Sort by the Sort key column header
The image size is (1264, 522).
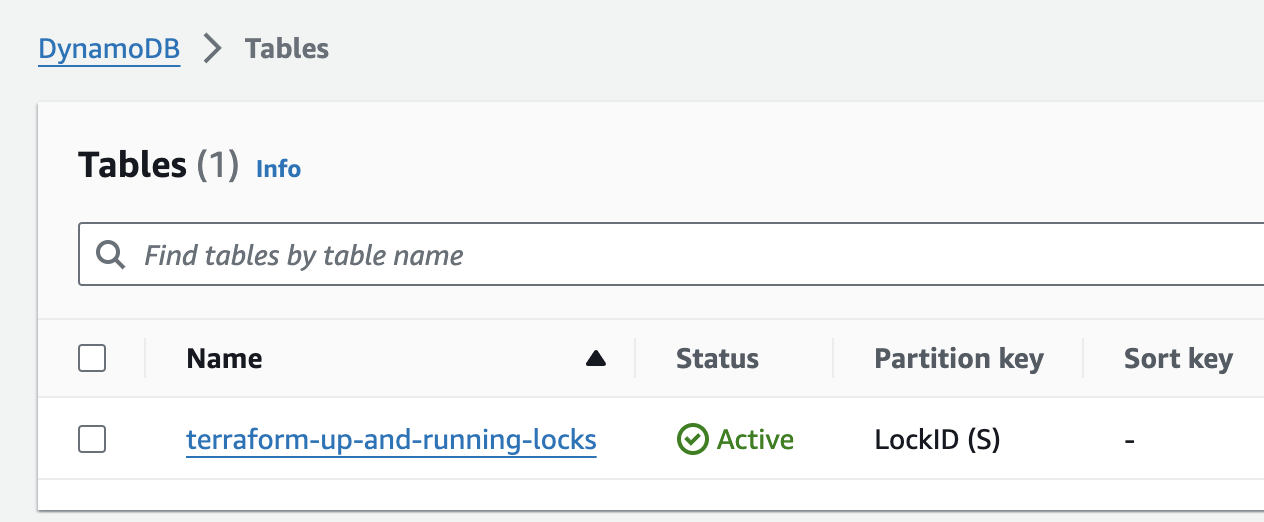1178,359
